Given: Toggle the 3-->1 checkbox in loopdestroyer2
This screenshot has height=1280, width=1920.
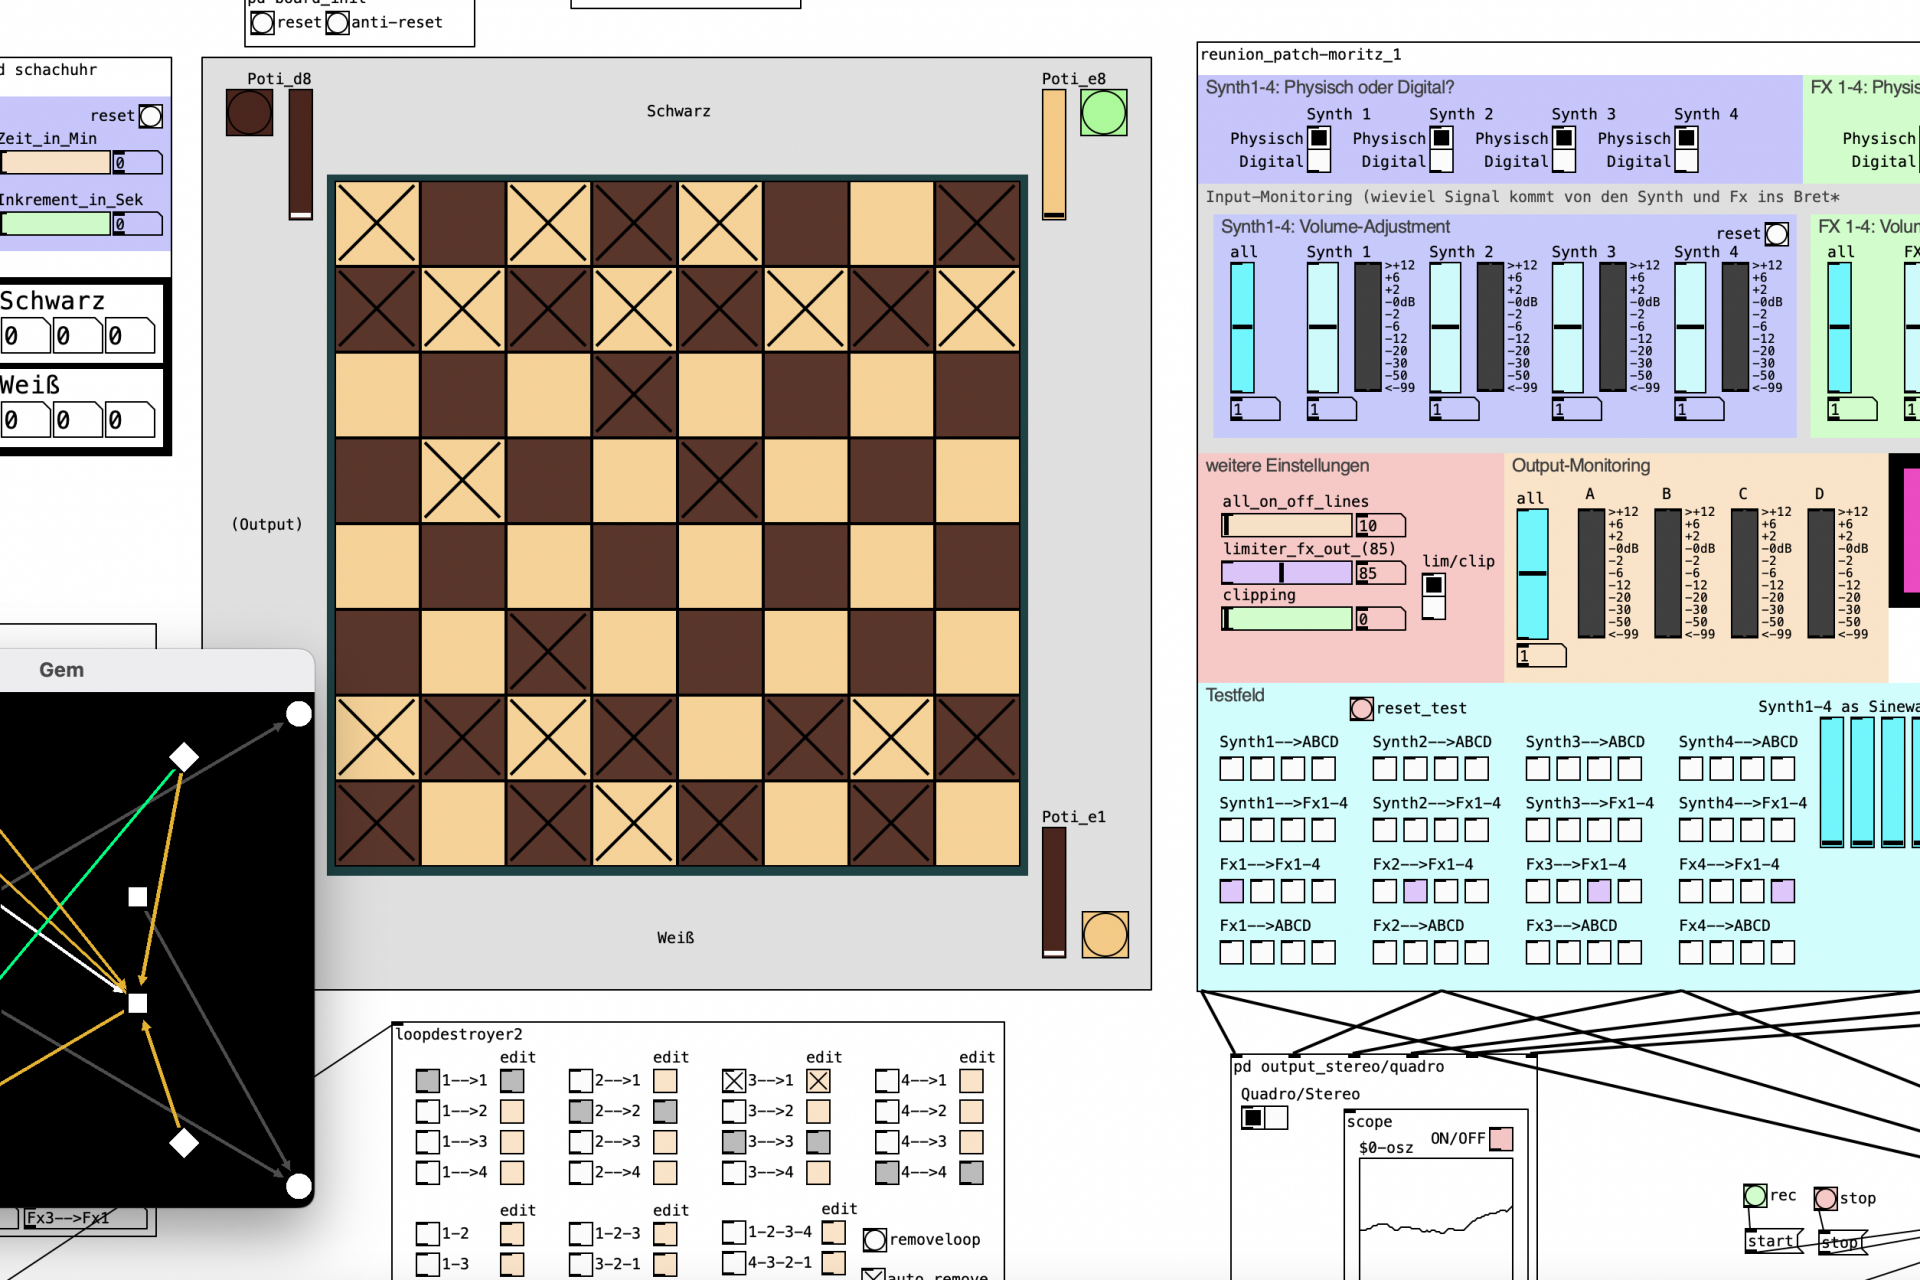Looking at the screenshot, I should 734,1080.
